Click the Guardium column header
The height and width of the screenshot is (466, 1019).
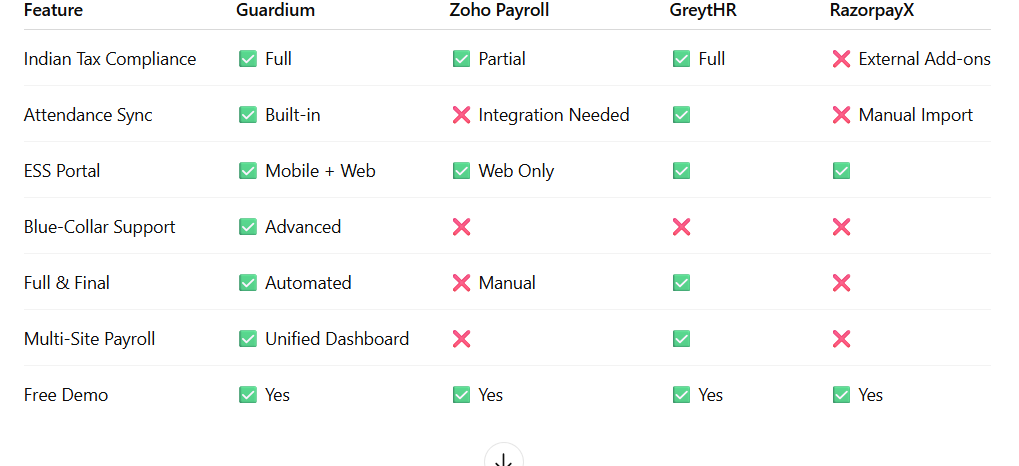(276, 10)
